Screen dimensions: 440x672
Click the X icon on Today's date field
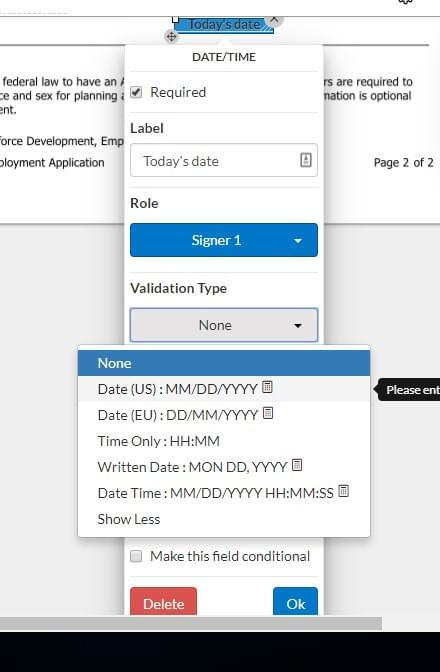[274, 19]
